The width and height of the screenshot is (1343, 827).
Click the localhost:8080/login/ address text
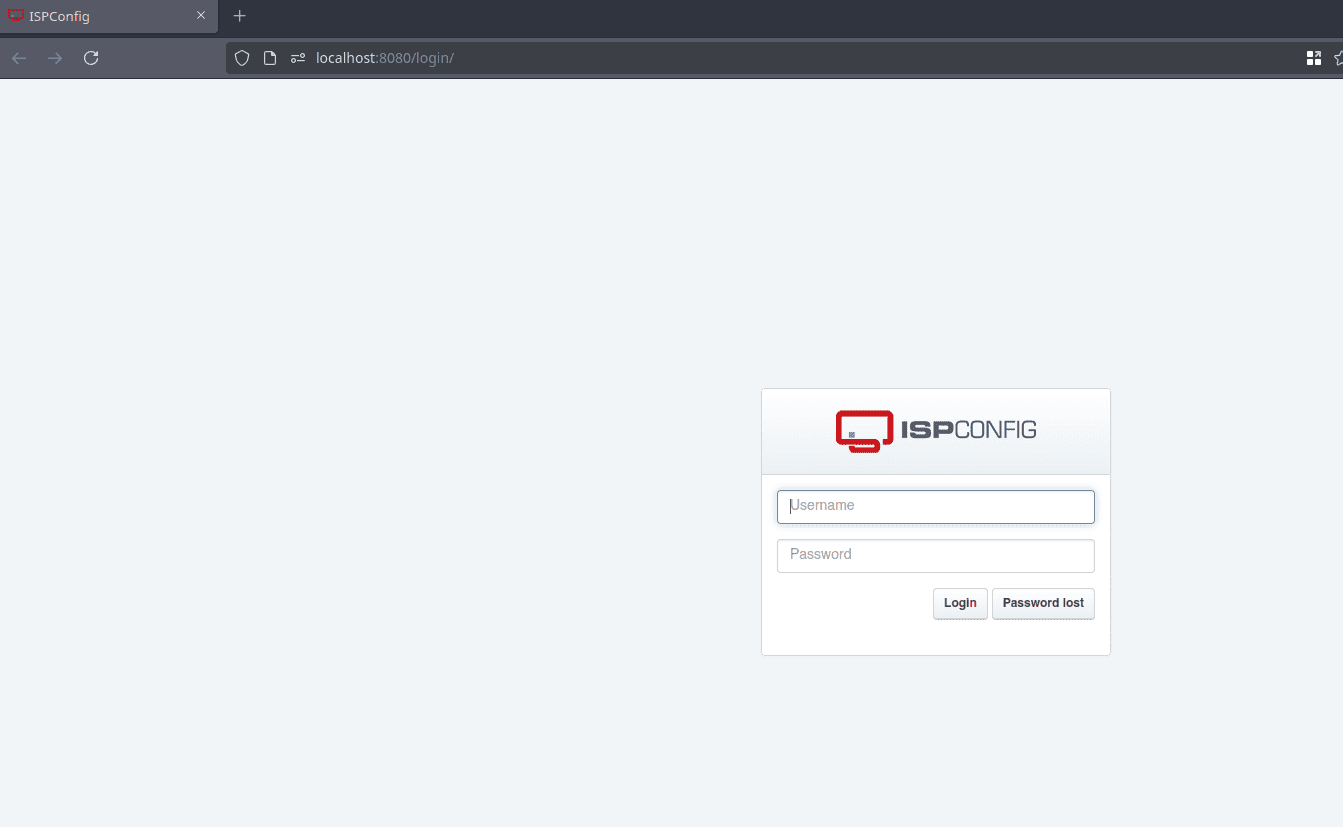point(385,58)
